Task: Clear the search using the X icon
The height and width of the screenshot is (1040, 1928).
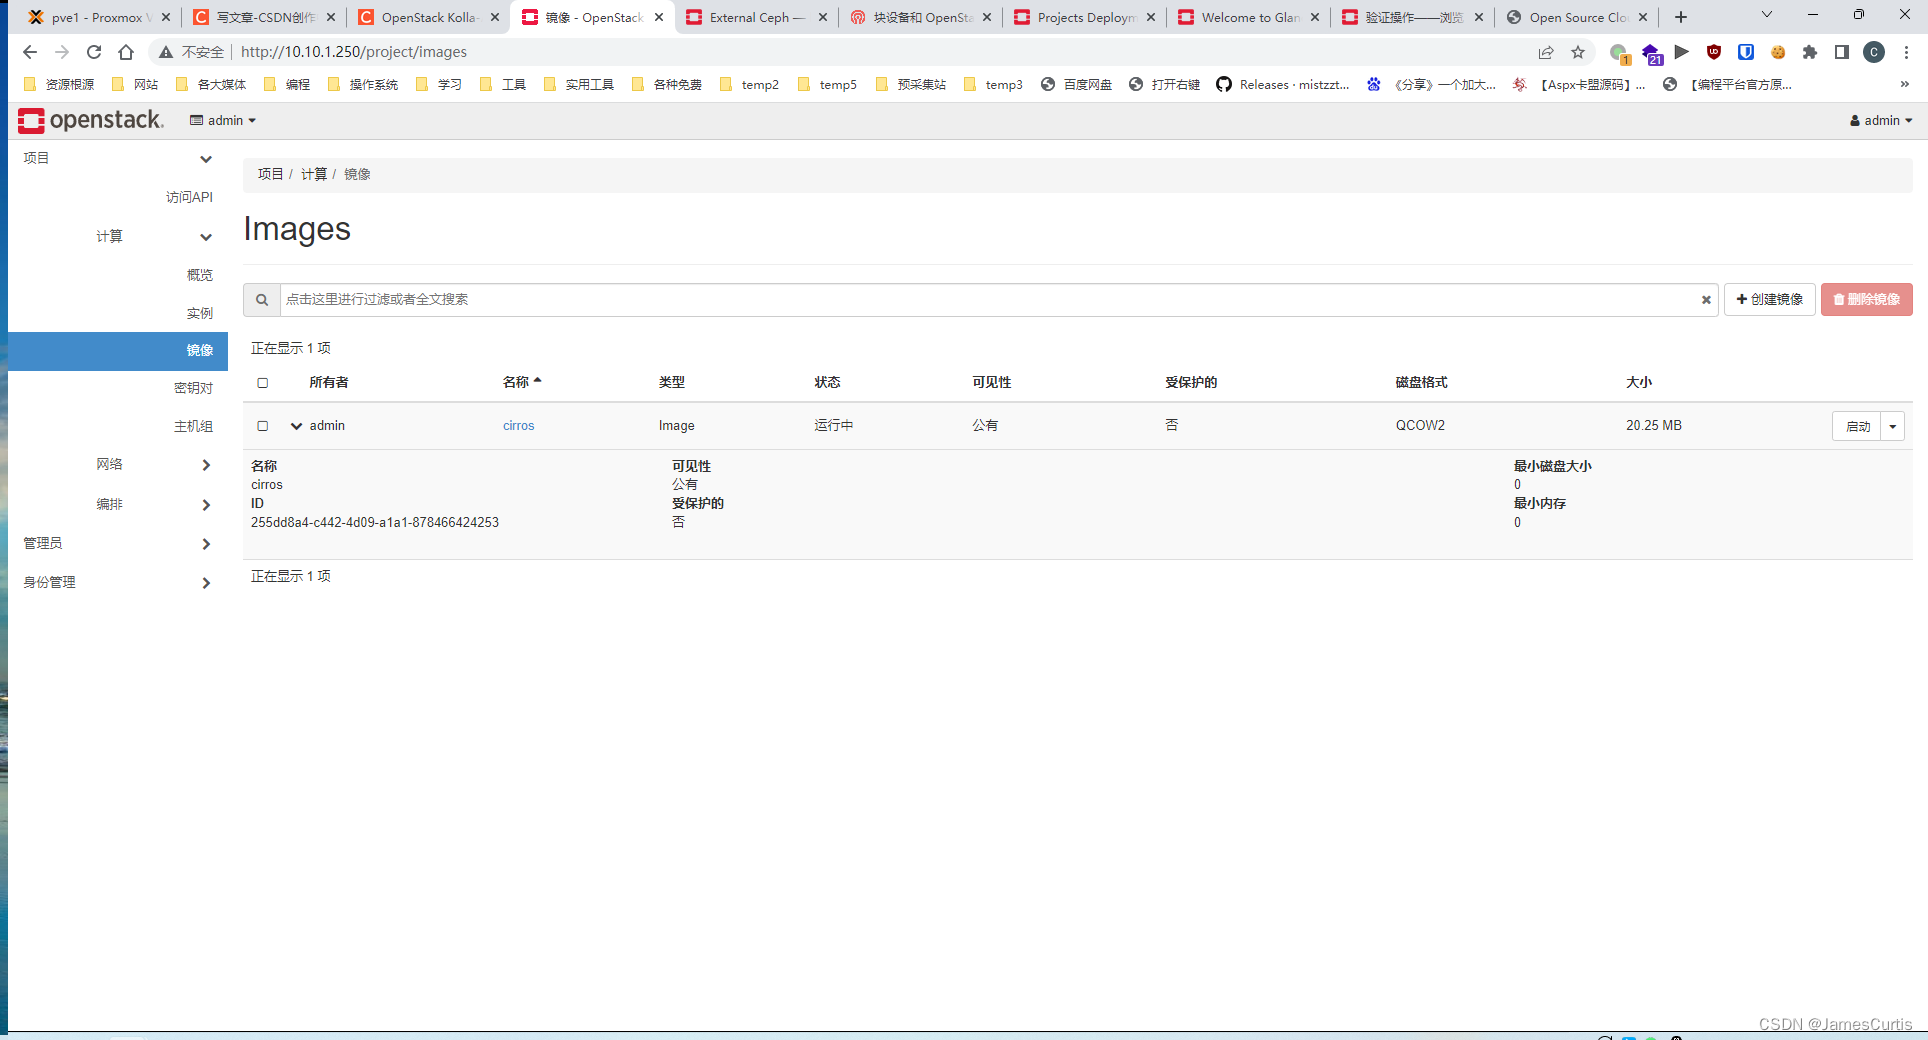Action: tap(1705, 299)
